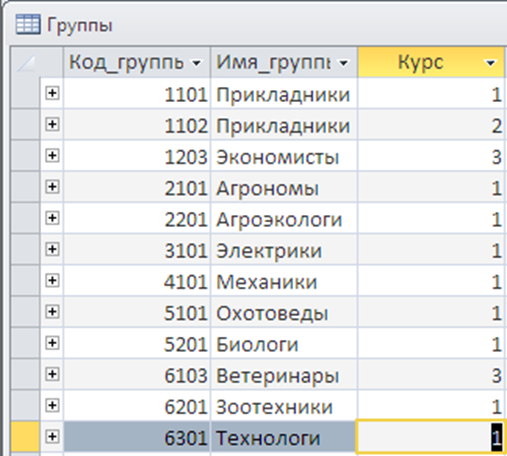
Task: Click the Курс value in Экономисты row
Action: pos(431,156)
